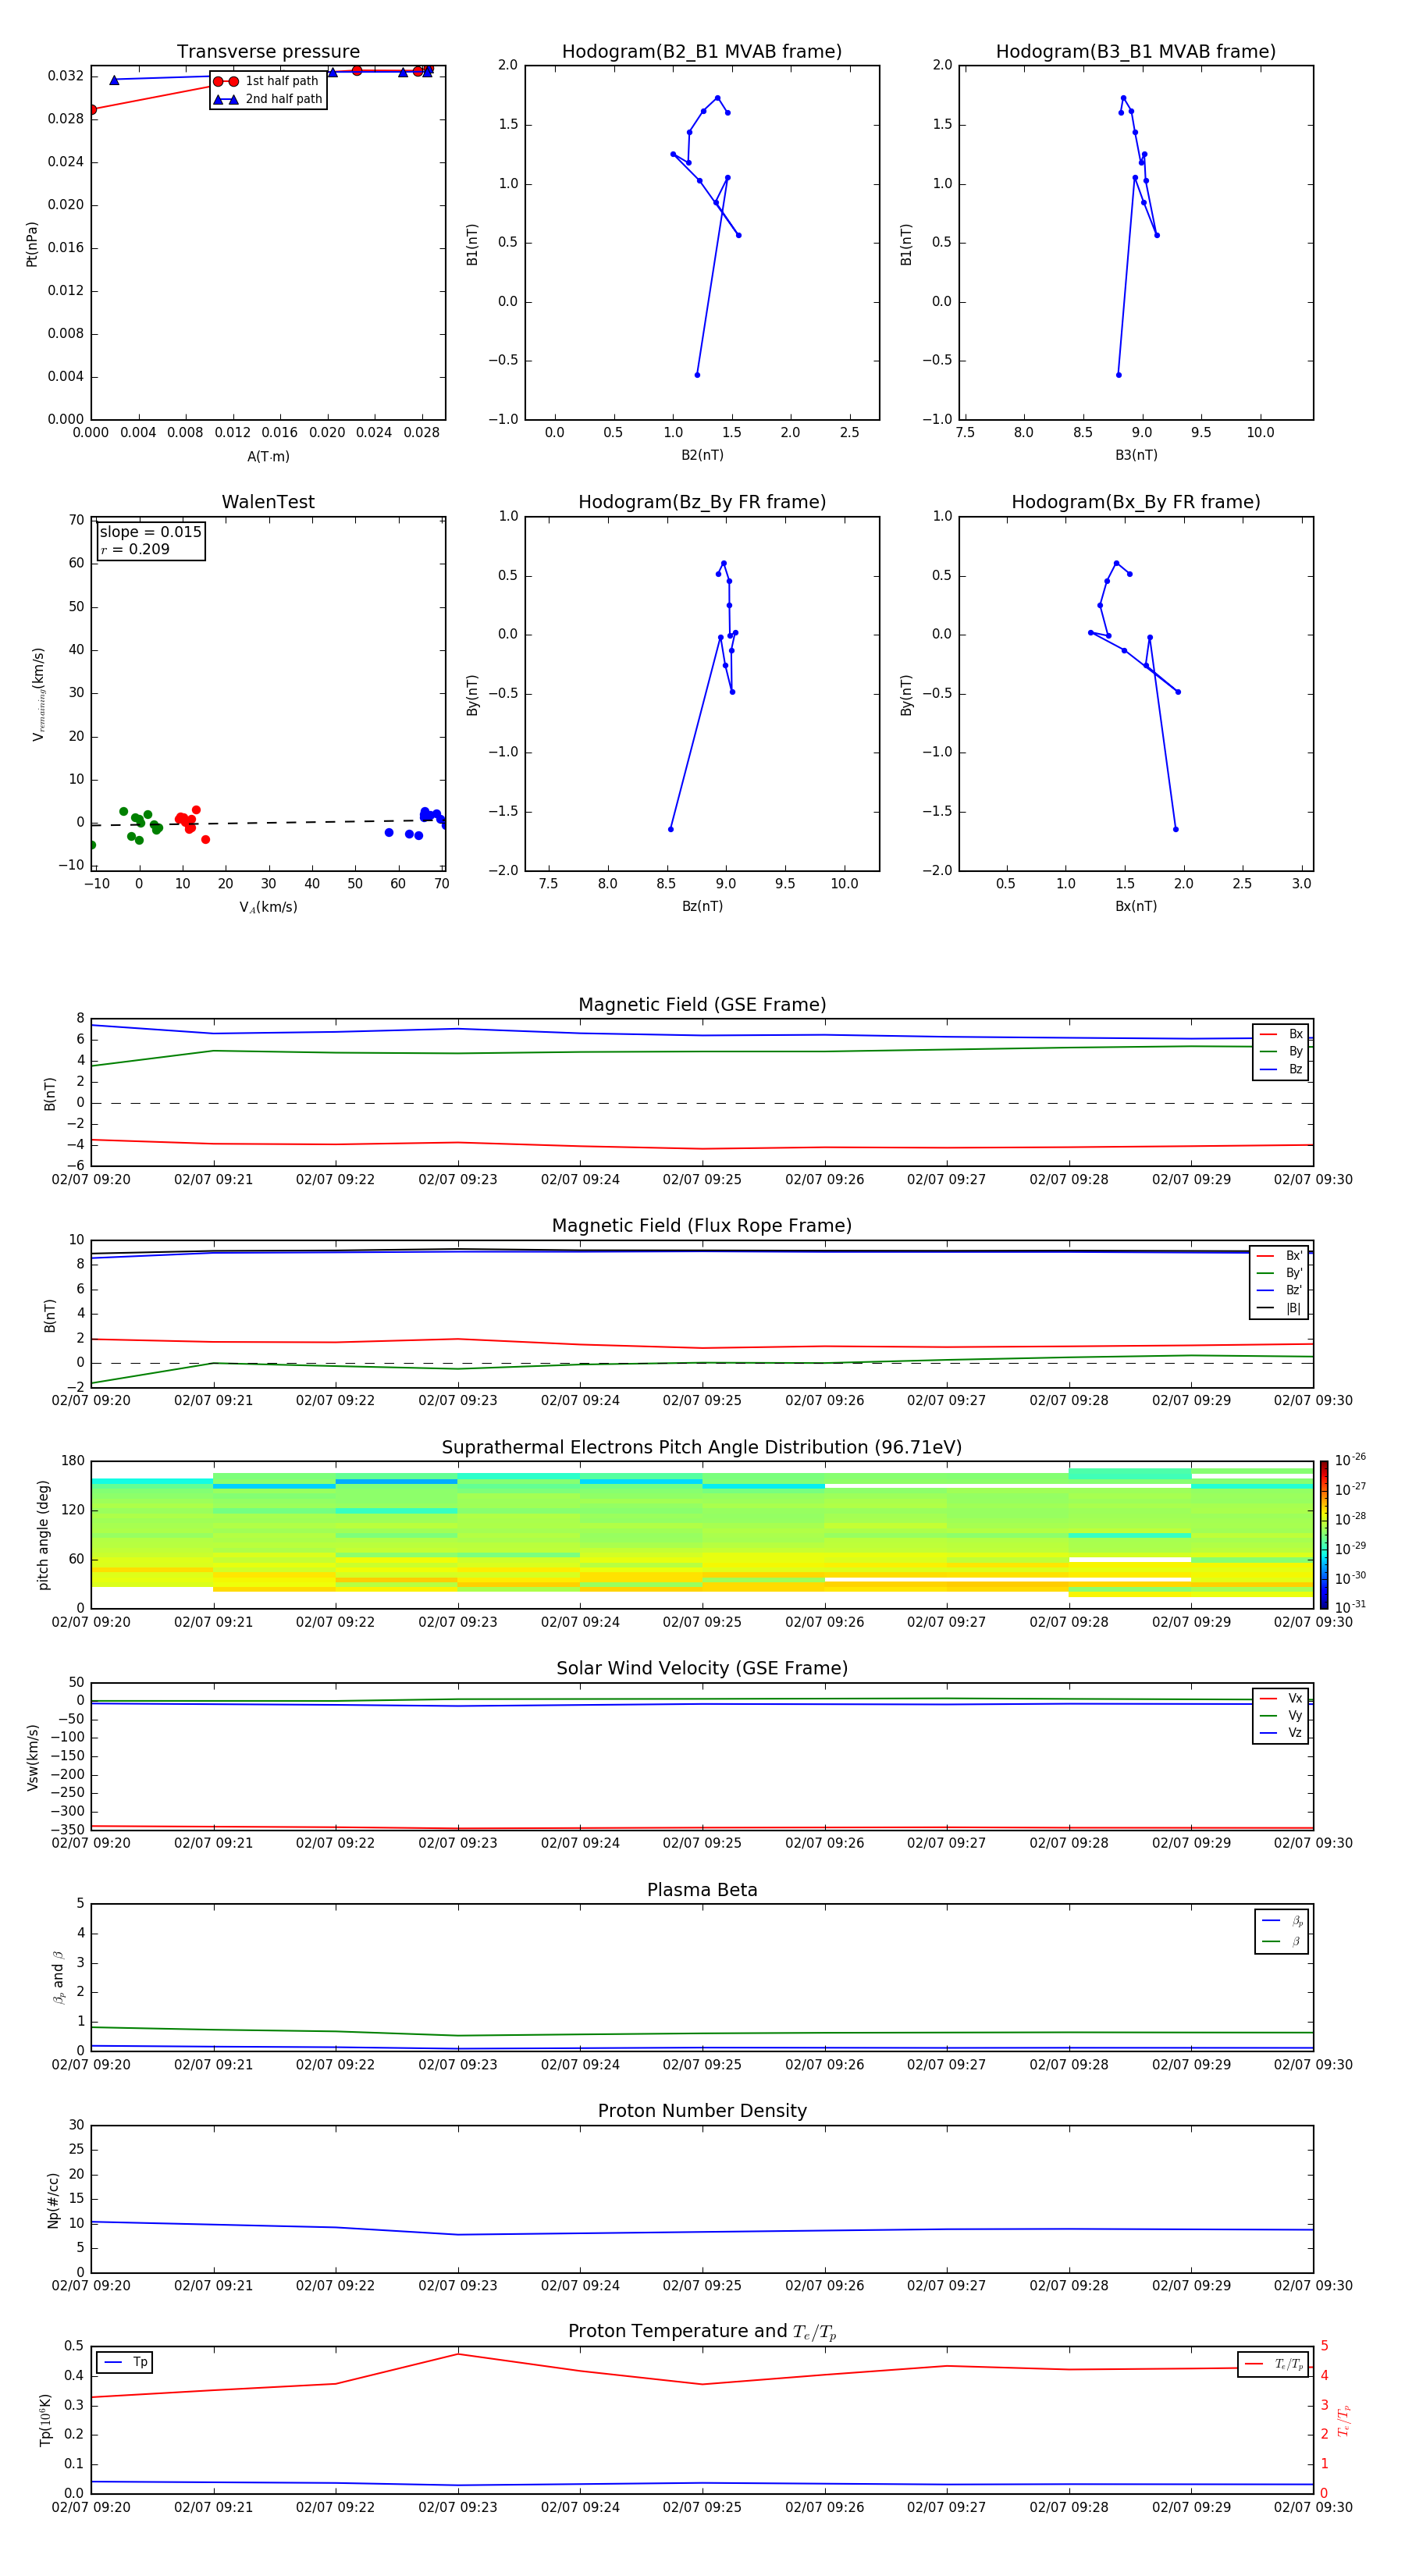Click the Suprathermal Electrons Pitch Angle Distribution title
The height and width of the screenshot is (2576, 1405).
[x=702, y=1447]
